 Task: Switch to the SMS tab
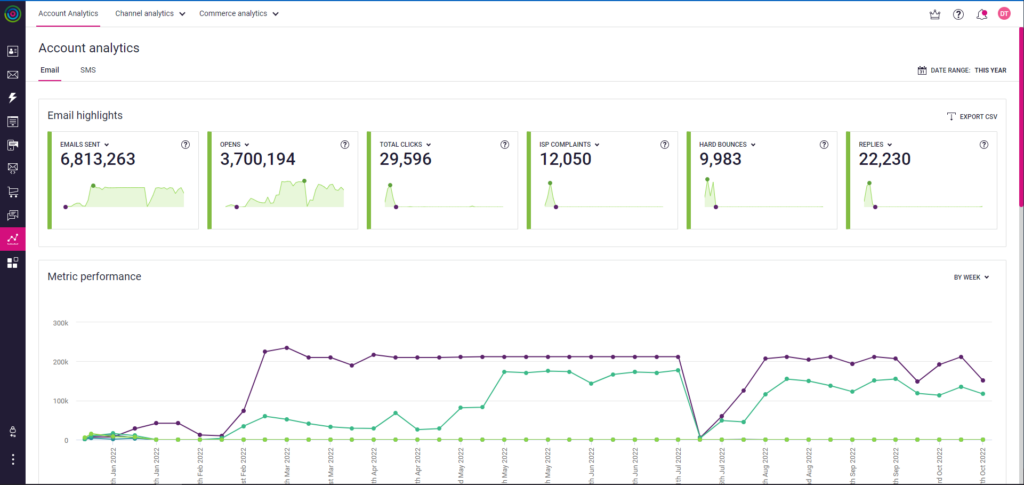coord(88,71)
